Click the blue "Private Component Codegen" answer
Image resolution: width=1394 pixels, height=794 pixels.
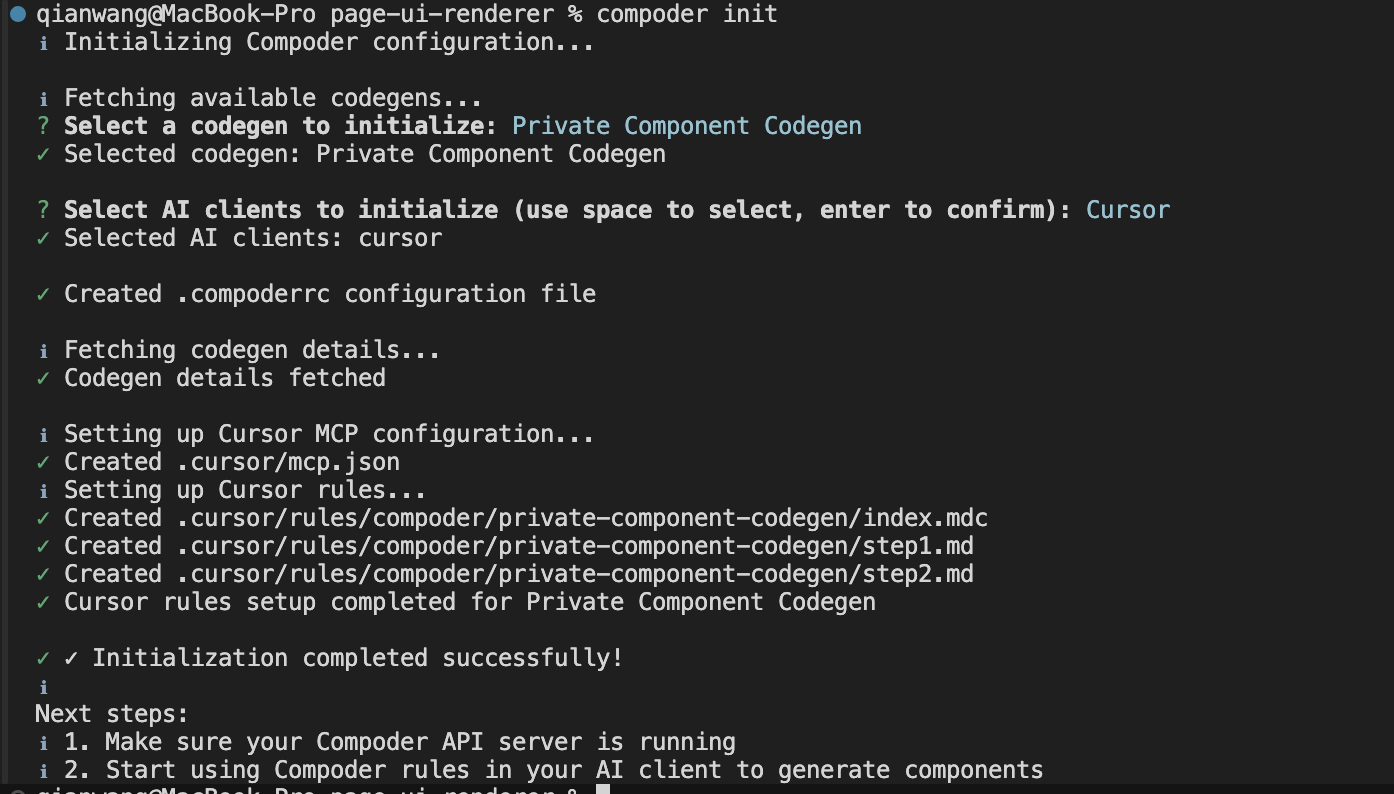[x=686, y=126]
